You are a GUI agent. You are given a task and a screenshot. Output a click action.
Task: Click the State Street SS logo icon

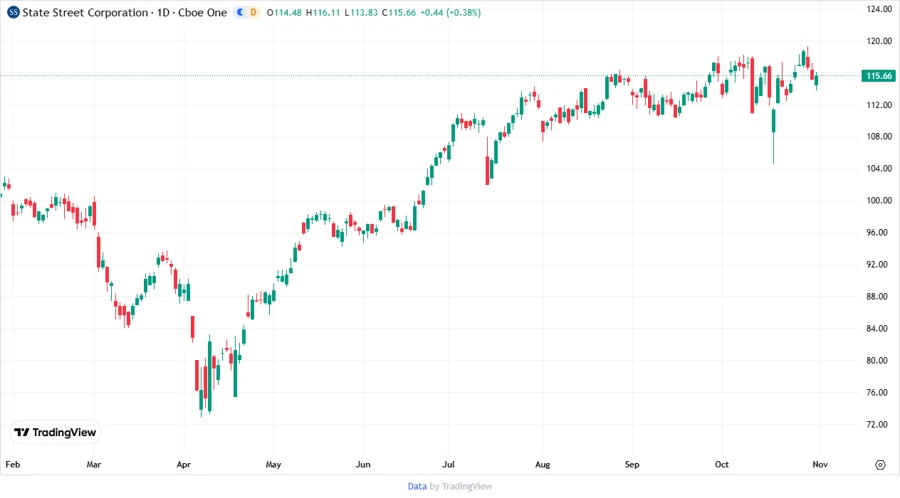coord(13,12)
